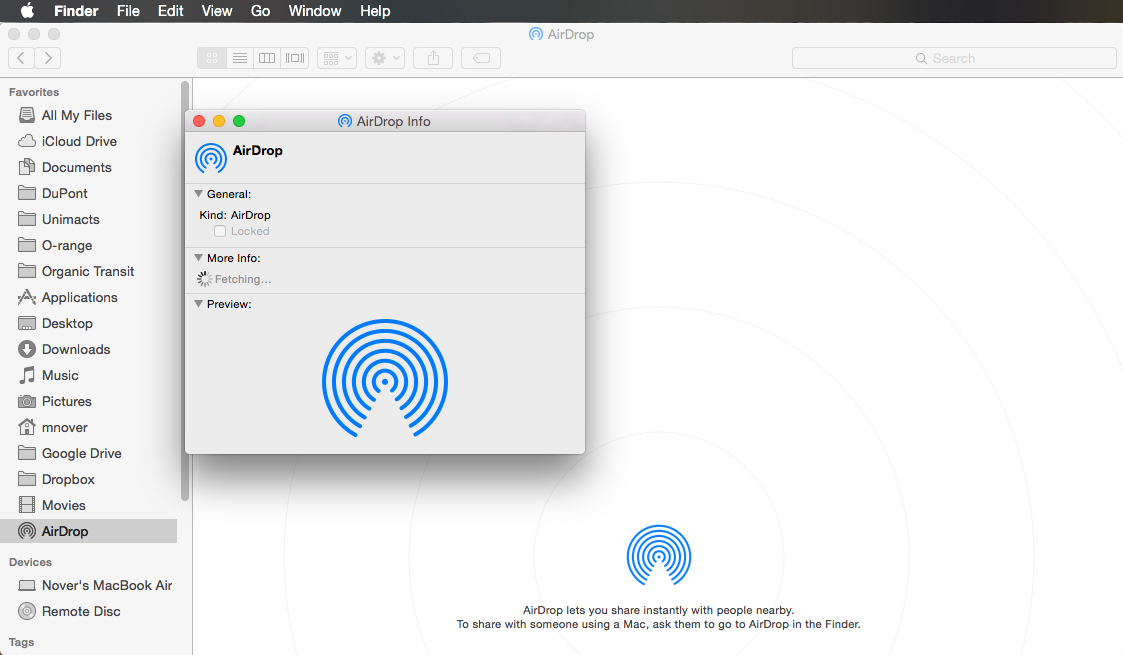
Task: Open iCloud Drive in sidebar
Action: (x=89, y=141)
